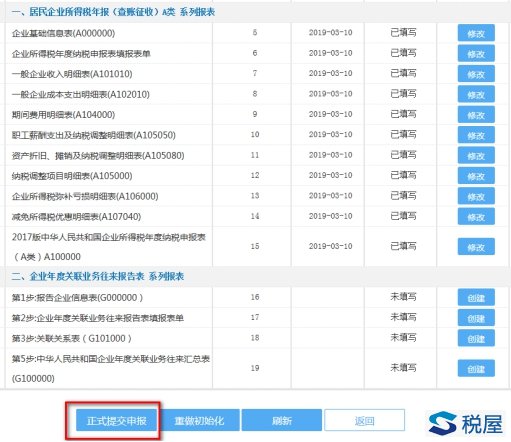This screenshot has height=442, width=511.
Task: Edit the 职工薪酬支出及纳税调整明细表(A105050) form
Action: tap(476, 135)
